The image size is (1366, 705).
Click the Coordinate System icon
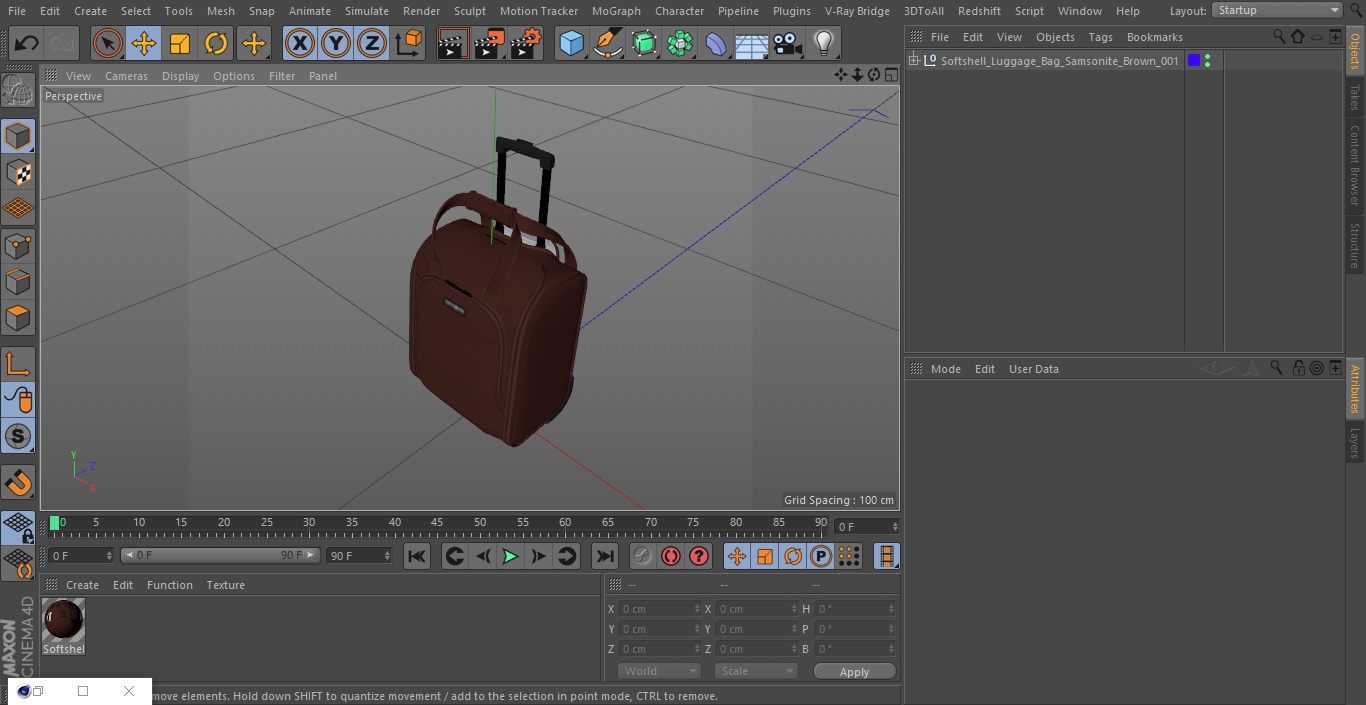point(409,44)
